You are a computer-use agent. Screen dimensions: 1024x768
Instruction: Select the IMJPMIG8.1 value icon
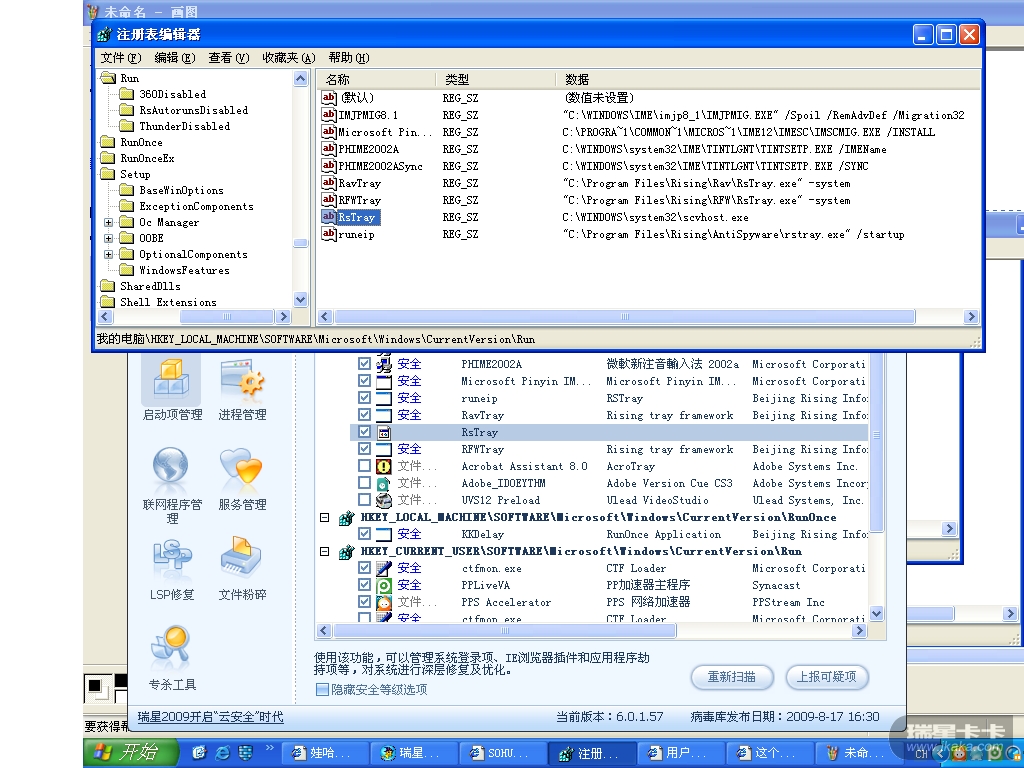pos(328,115)
